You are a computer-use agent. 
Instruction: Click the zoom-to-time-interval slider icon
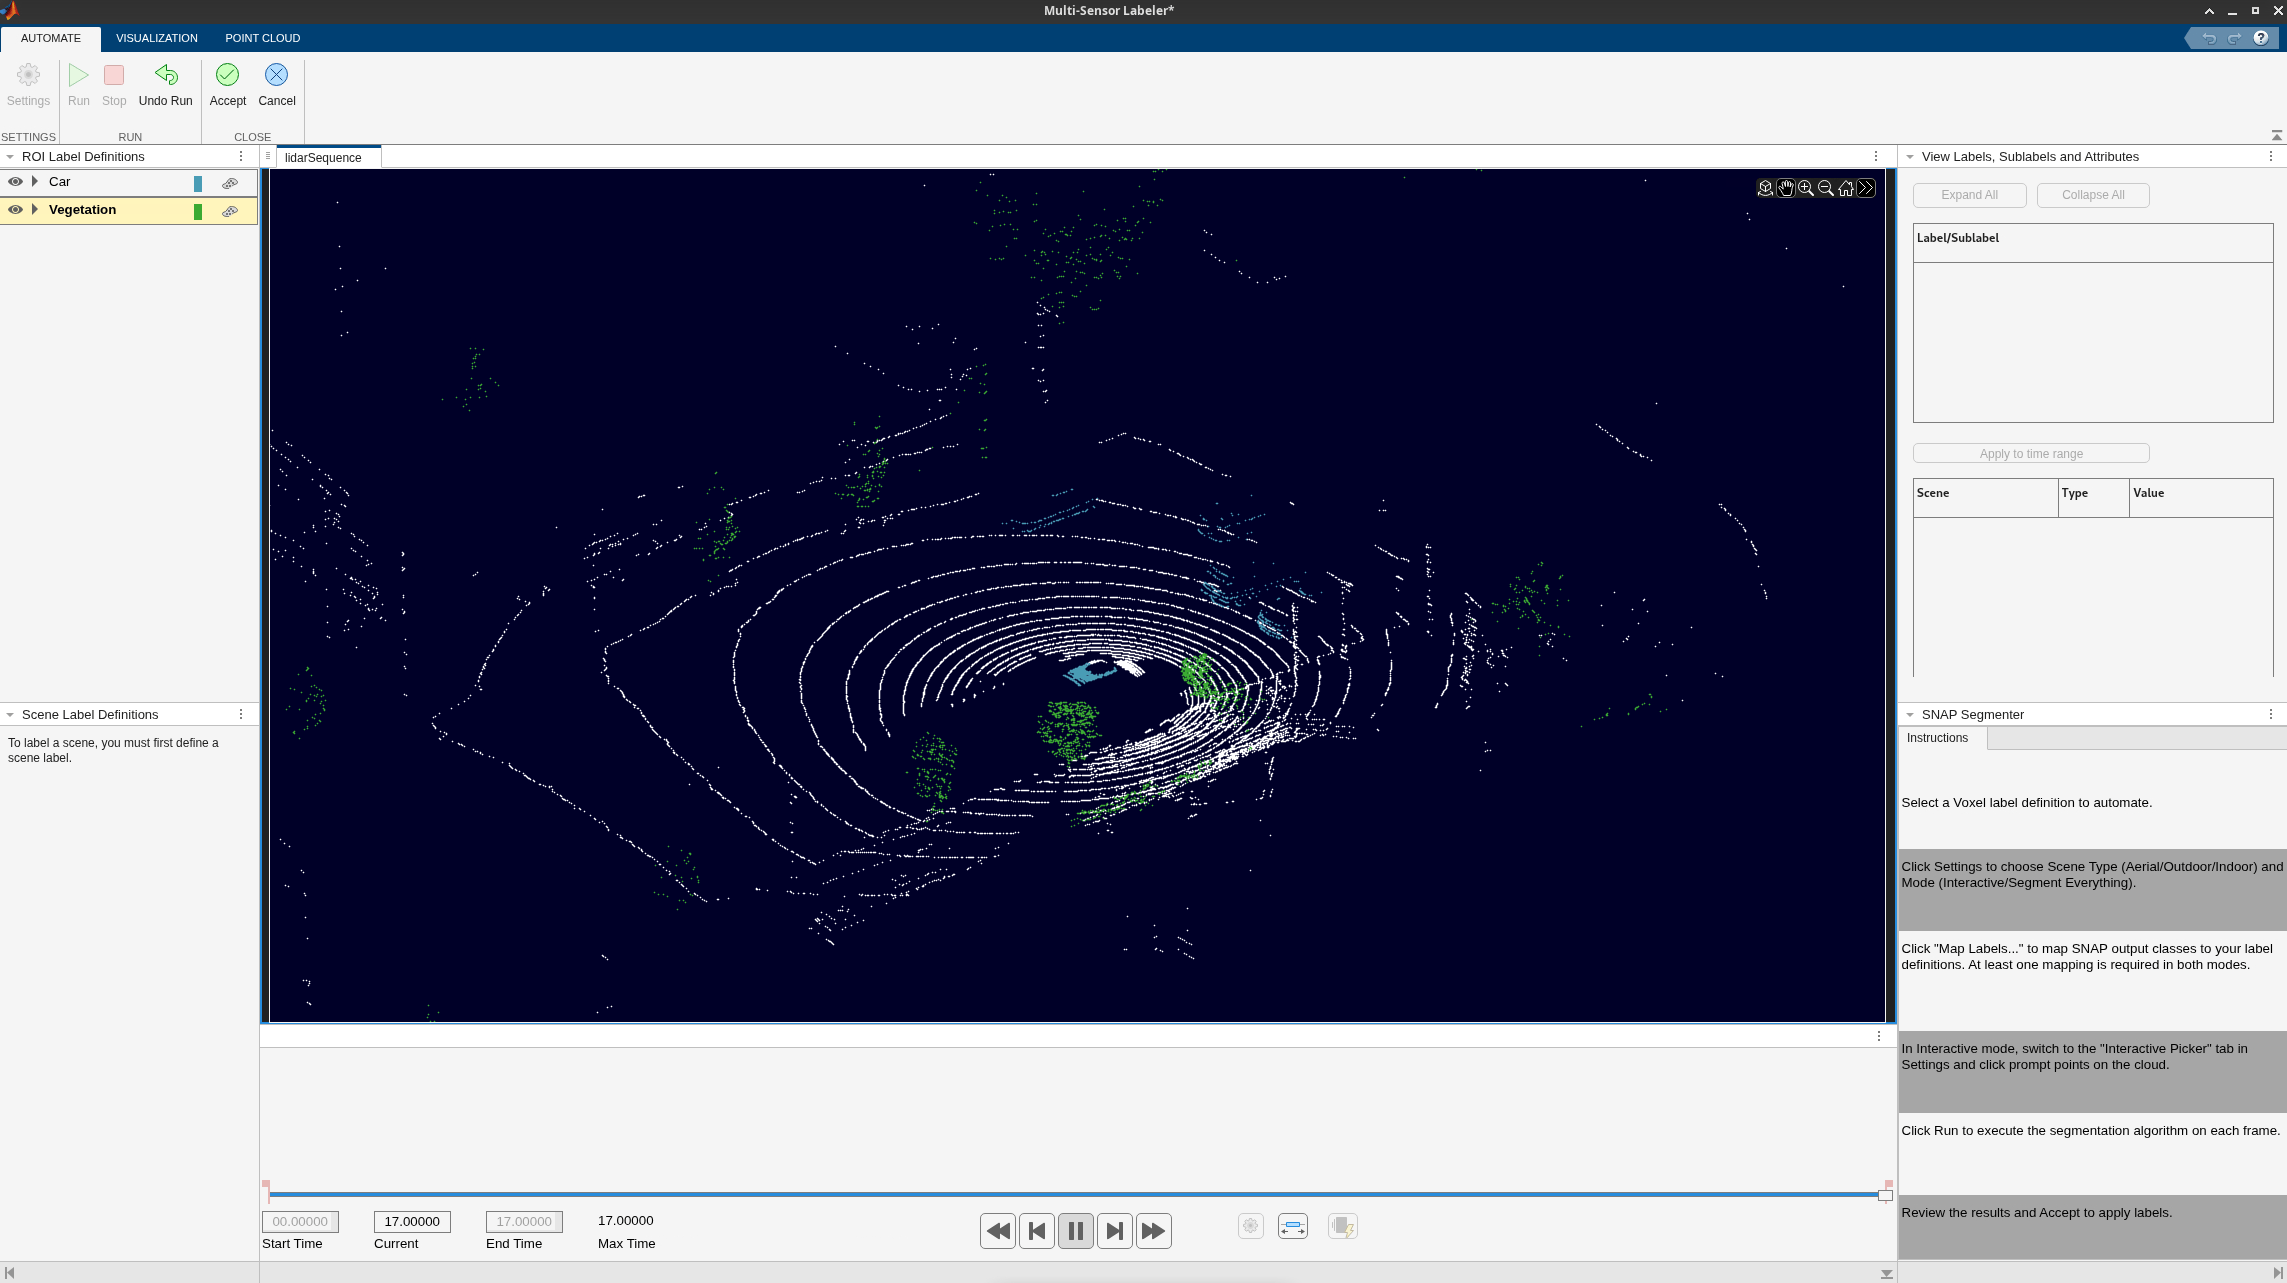coord(1293,1226)
